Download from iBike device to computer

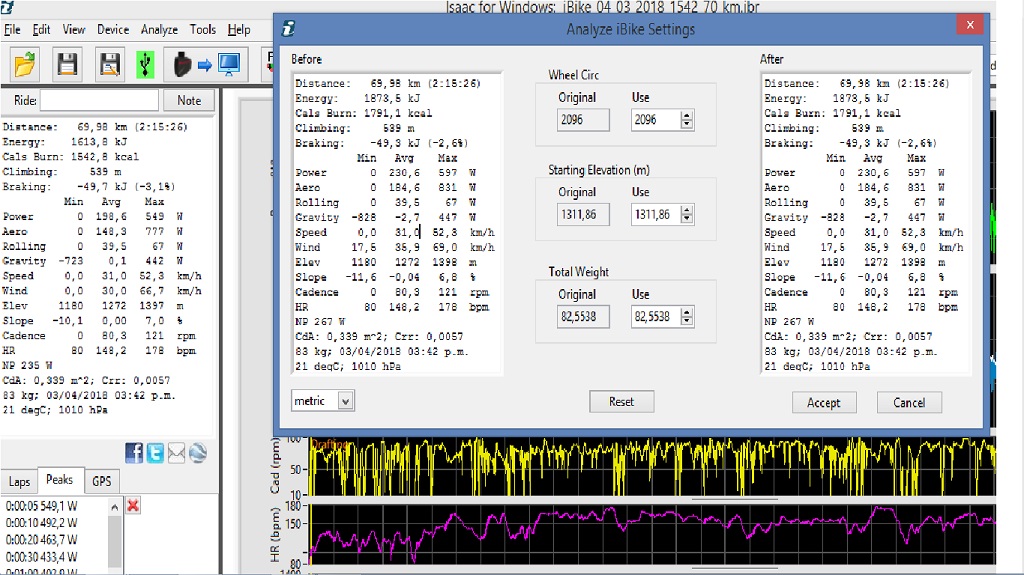207,65
